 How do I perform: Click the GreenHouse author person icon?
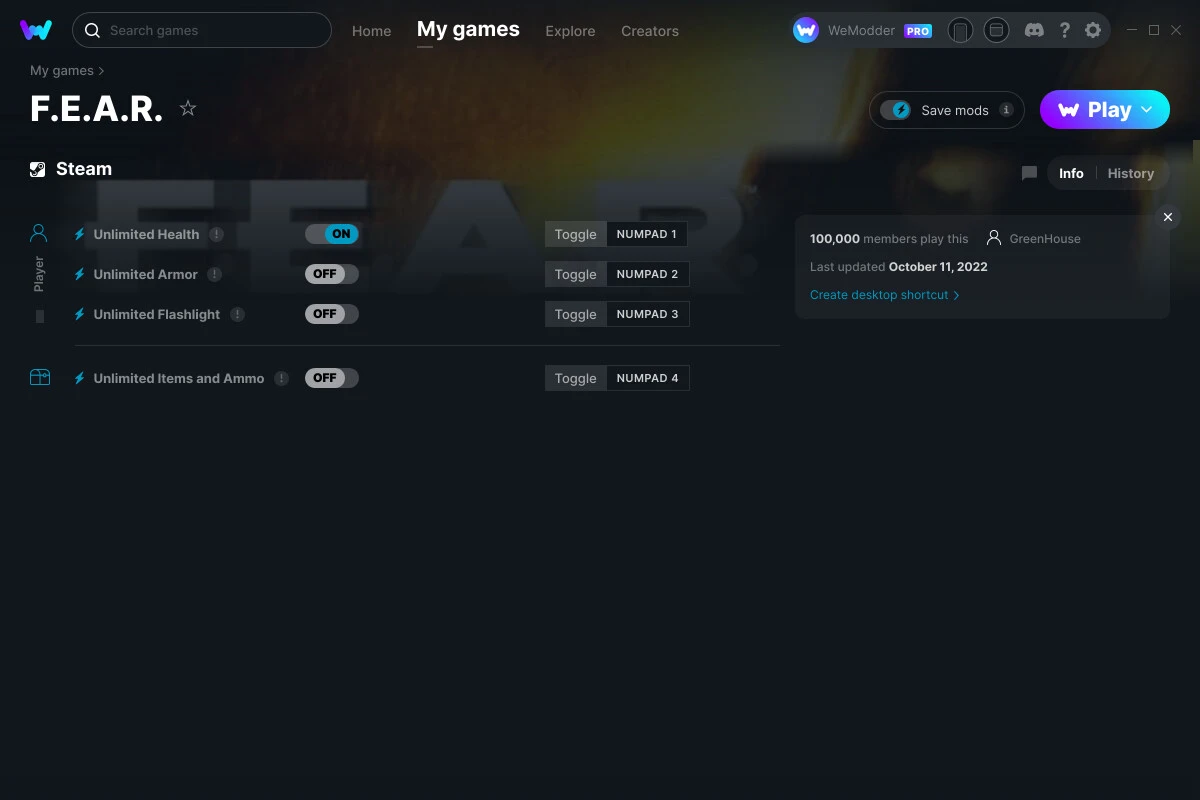click(x=994, y=238)
